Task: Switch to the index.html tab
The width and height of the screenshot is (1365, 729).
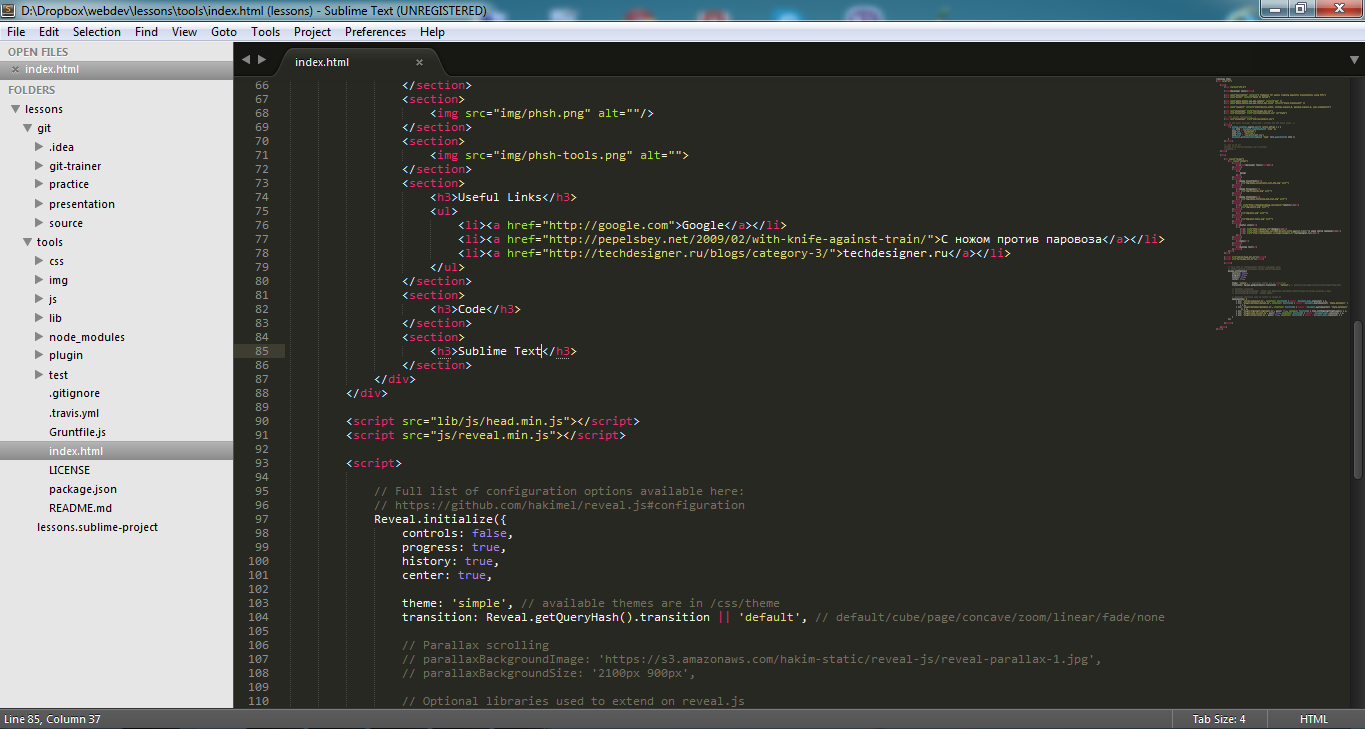Action: coord(321,61)
